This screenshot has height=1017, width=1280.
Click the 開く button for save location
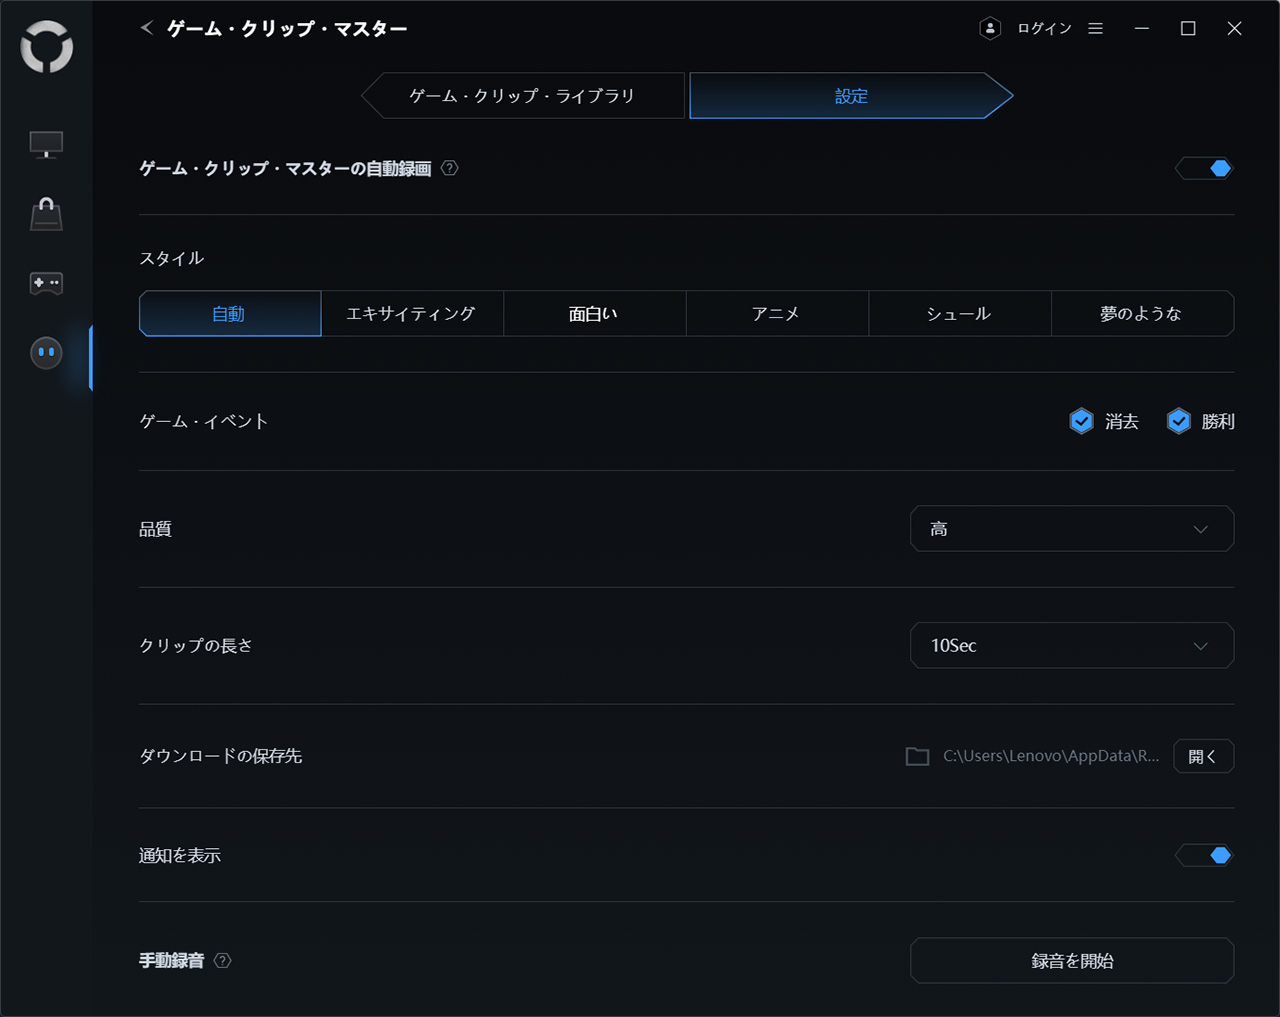click(x=1203, y=756)
